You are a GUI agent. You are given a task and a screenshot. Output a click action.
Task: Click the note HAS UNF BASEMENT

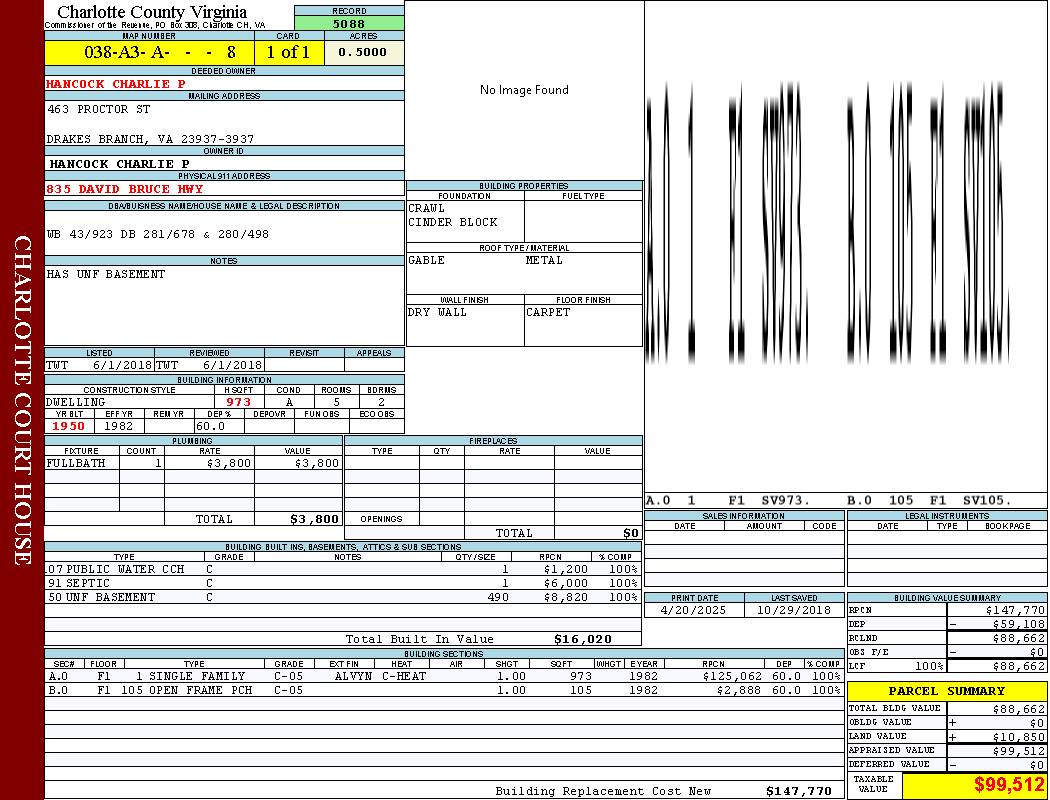(106, 274)
